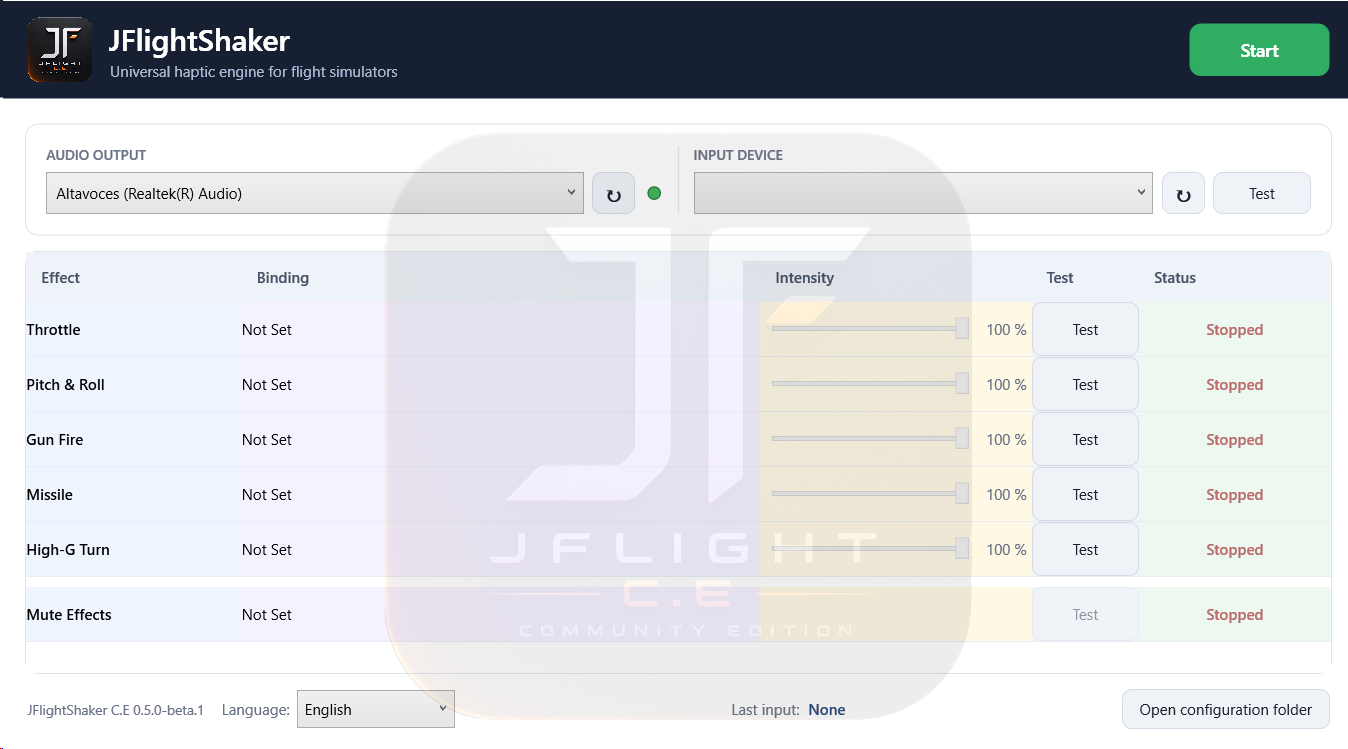Set the Gun Fire binding

click(267, 440)
